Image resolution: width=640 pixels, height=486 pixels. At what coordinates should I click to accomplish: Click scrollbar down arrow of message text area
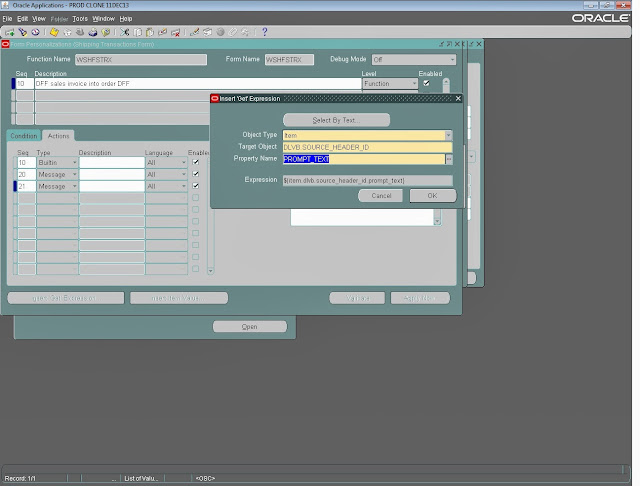[437, 221]
